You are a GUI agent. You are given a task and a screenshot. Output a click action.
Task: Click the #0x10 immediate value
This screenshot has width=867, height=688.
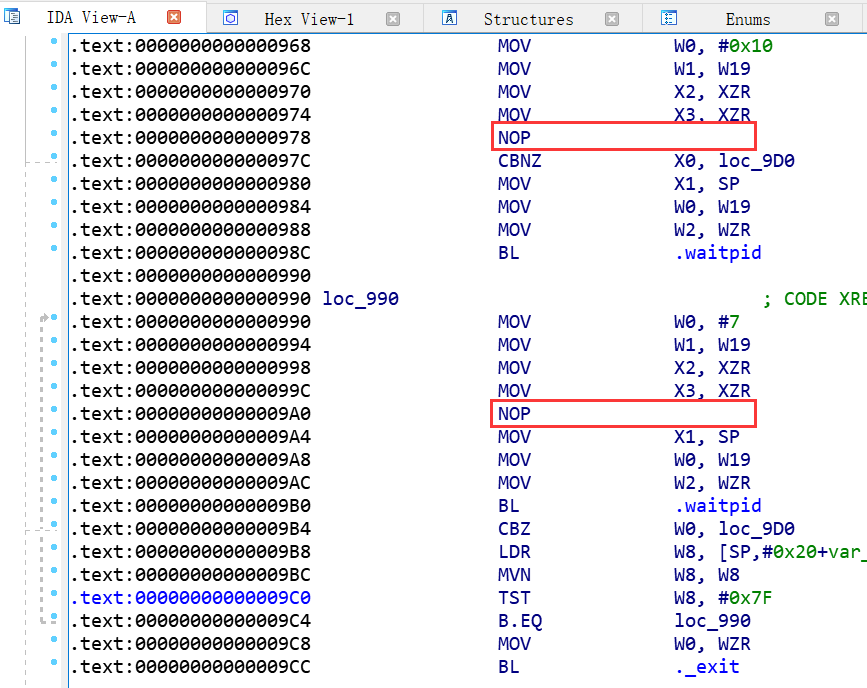click(745, 45)
